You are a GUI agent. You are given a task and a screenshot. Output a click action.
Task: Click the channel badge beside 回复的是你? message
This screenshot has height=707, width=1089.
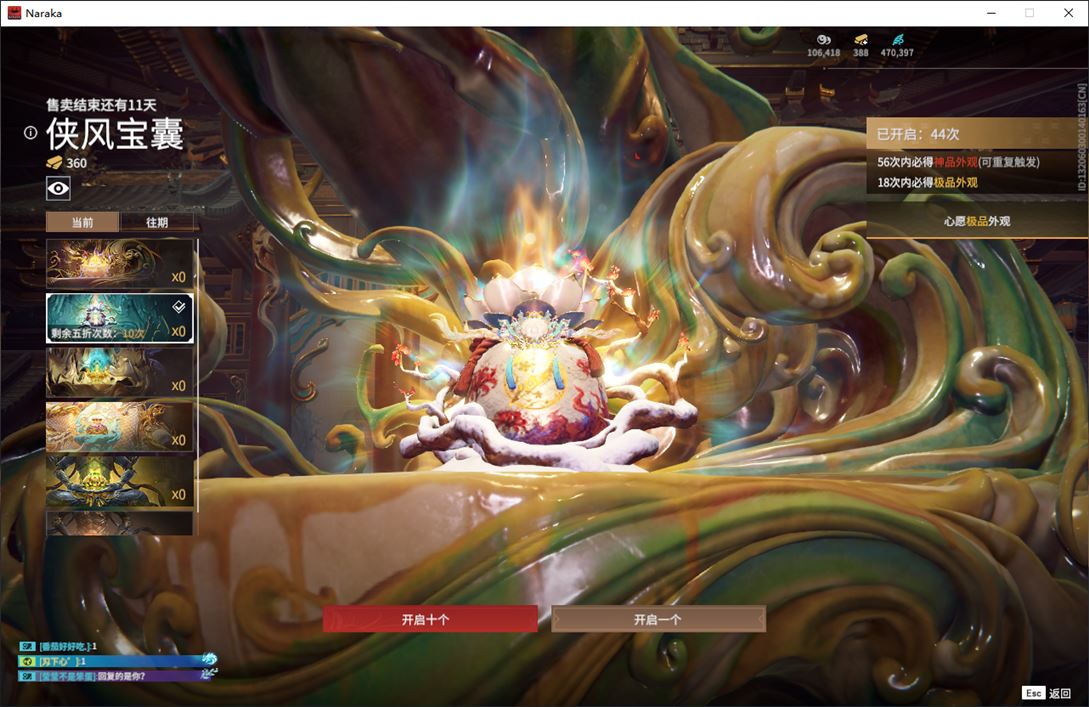(27, 676)
